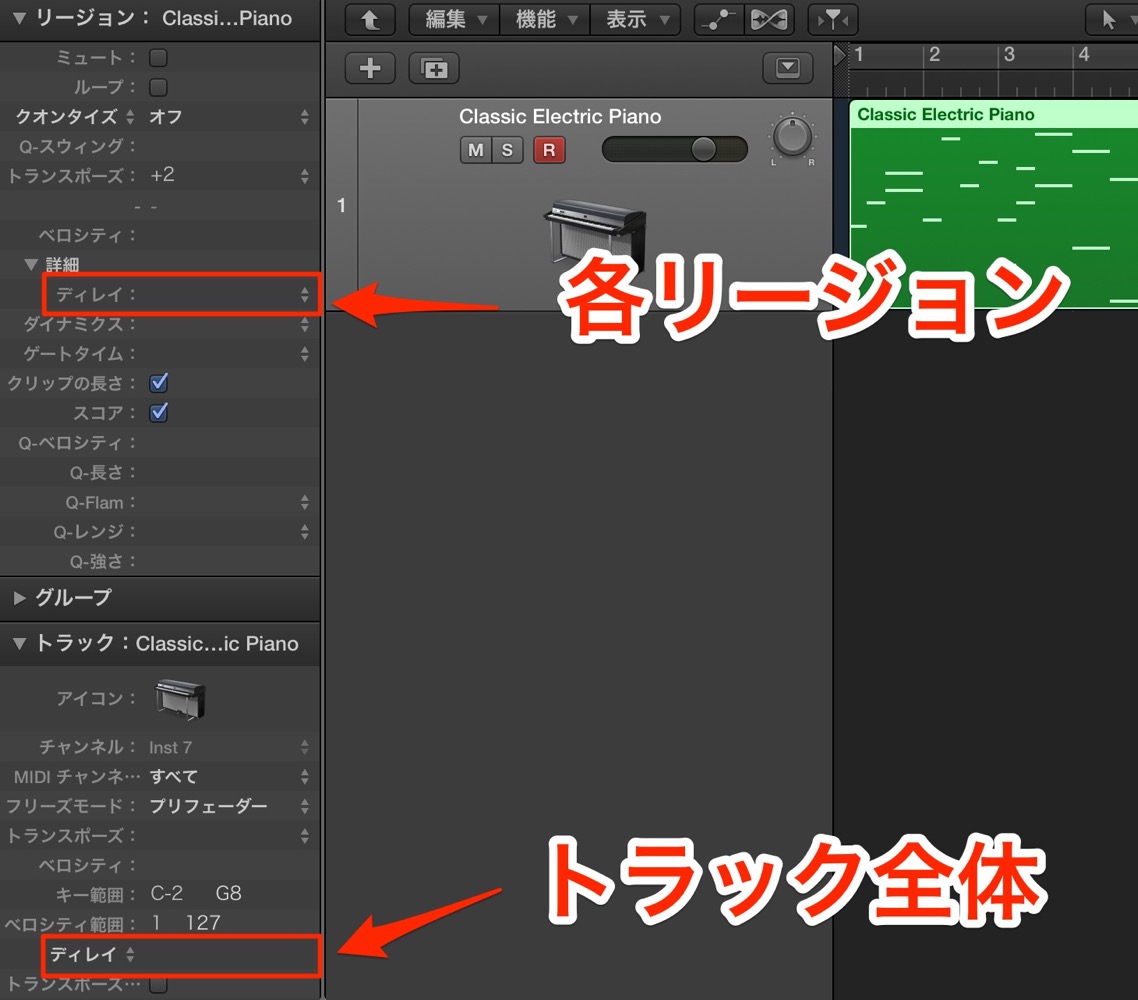The height and width of the screenshot is (1000, 1138).
Task: Click the ベロシティ範囲 high value 127
Action: click(203, 923)
